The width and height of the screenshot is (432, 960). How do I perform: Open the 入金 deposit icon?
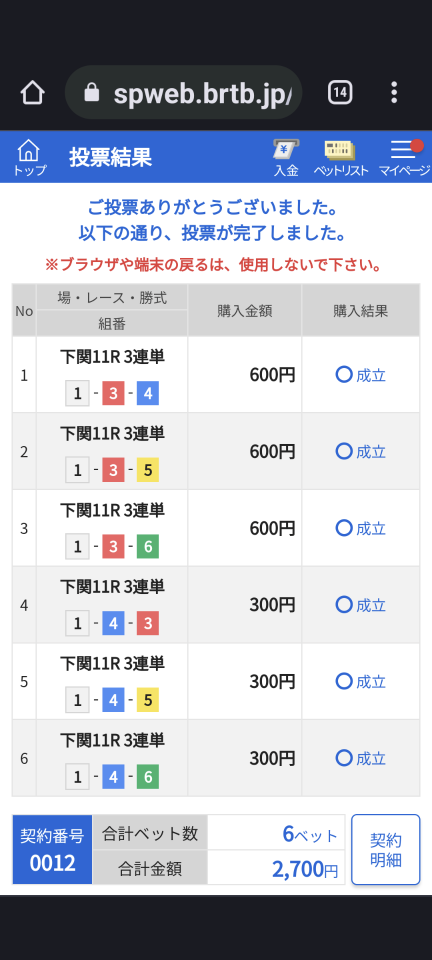tap(286, 157)
